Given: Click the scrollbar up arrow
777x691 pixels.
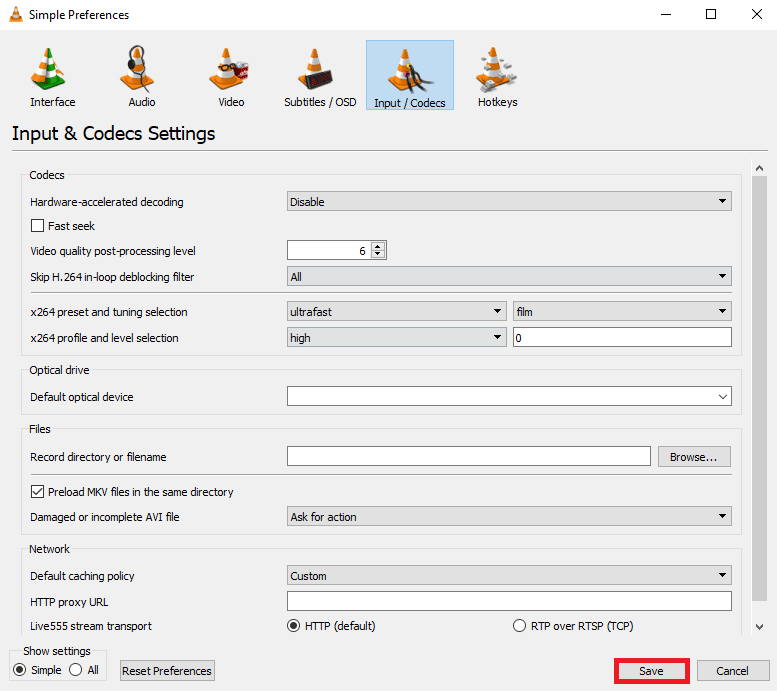Looking at the screenshot, I should coord(759,169).
